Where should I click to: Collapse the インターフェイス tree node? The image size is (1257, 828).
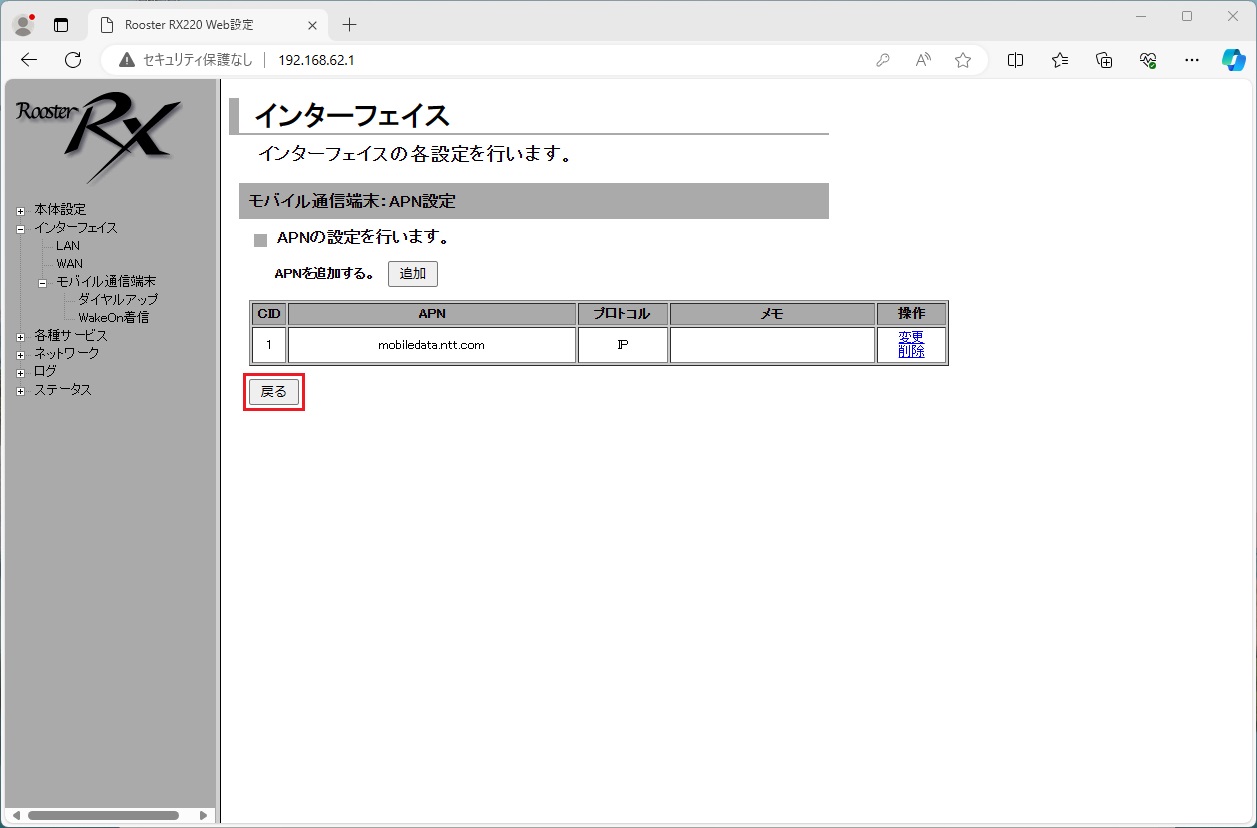(x=20, y=228)
